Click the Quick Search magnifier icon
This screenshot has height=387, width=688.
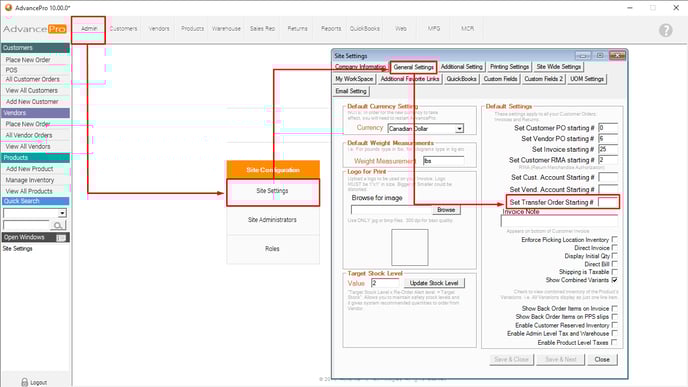57,226
